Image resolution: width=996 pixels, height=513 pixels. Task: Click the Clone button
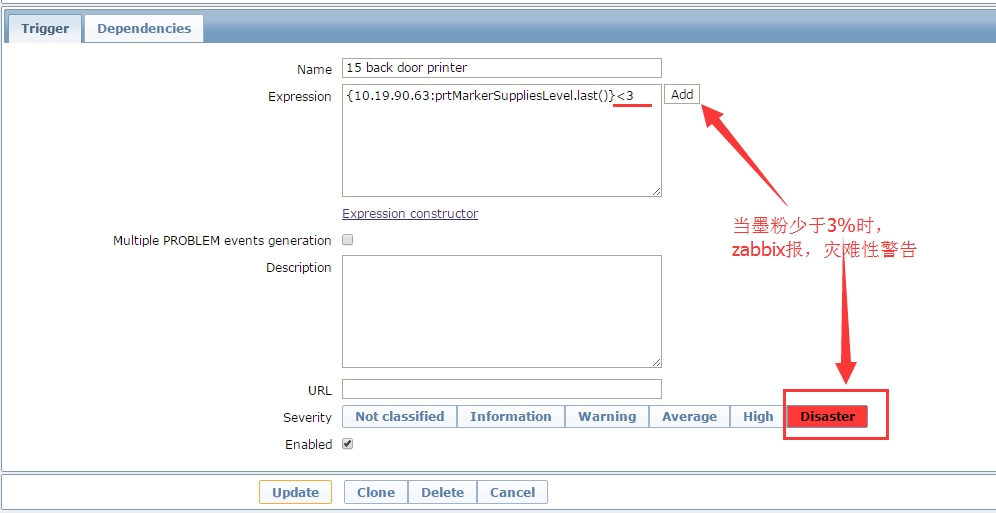(375, 492)
